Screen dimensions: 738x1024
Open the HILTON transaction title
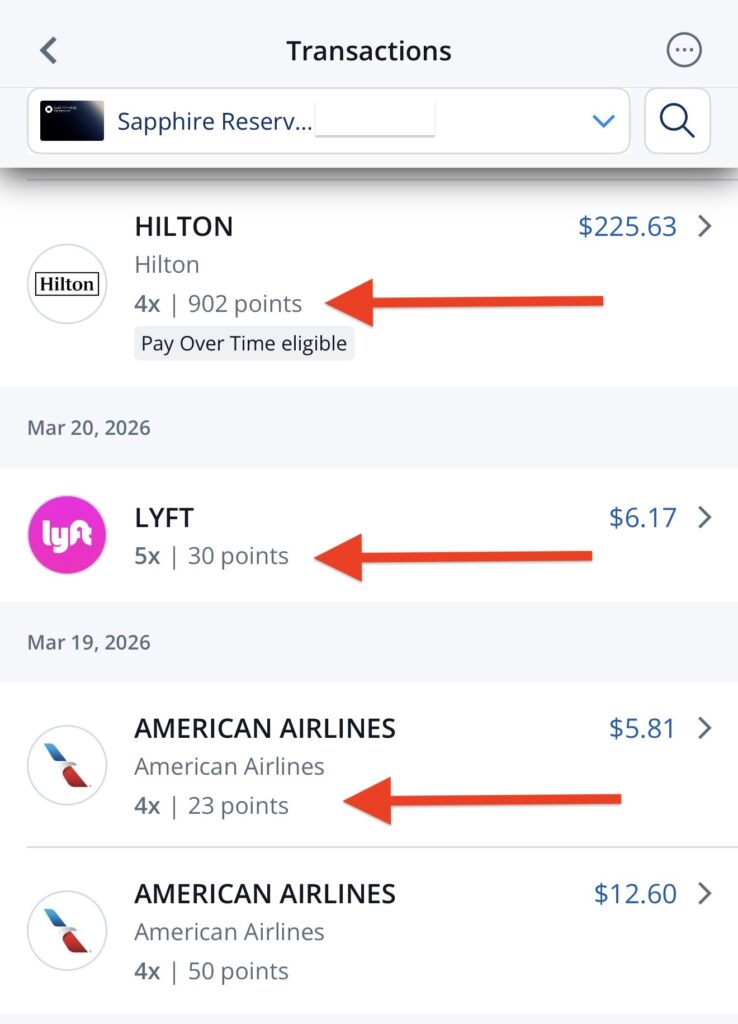(x=184, y=227)
